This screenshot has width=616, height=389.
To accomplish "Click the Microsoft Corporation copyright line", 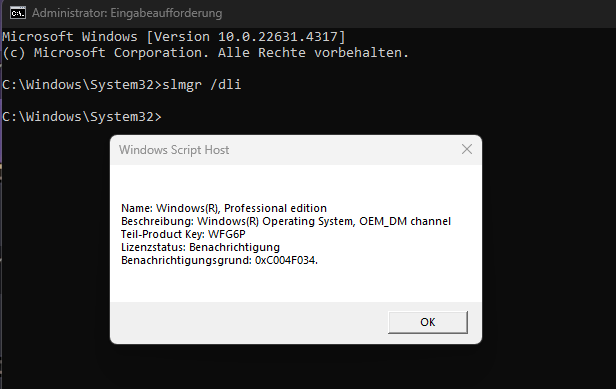I will (x=205, y=53).
